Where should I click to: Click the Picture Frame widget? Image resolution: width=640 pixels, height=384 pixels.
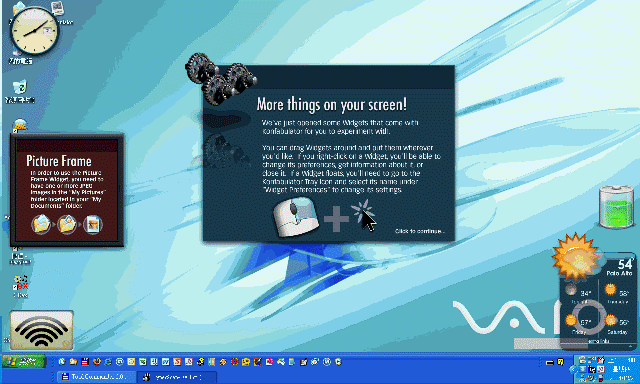(67, 190)
